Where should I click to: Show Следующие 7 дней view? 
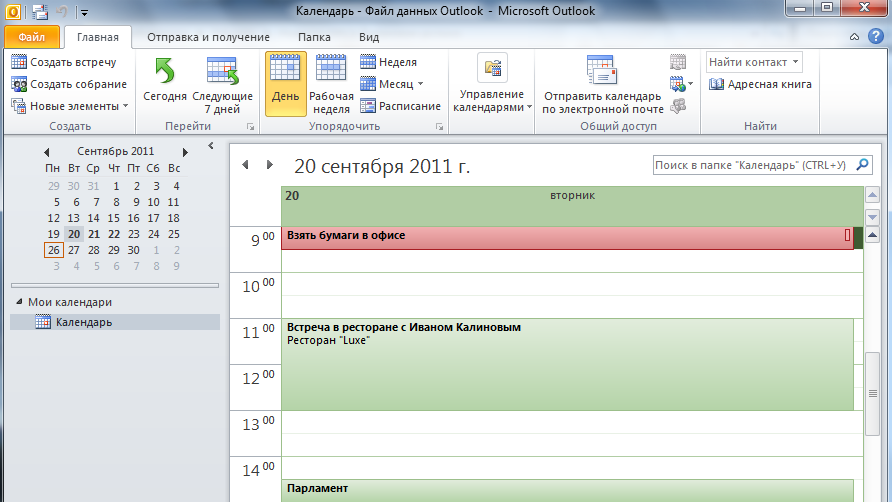(x=222, y=84)
